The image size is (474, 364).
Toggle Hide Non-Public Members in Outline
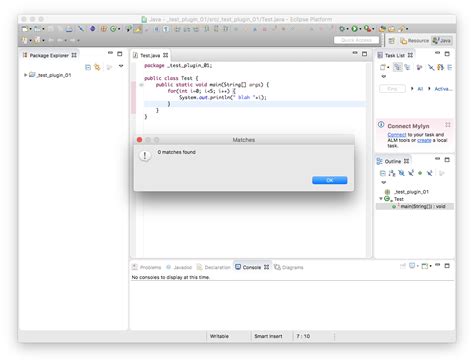click(420, 173)
